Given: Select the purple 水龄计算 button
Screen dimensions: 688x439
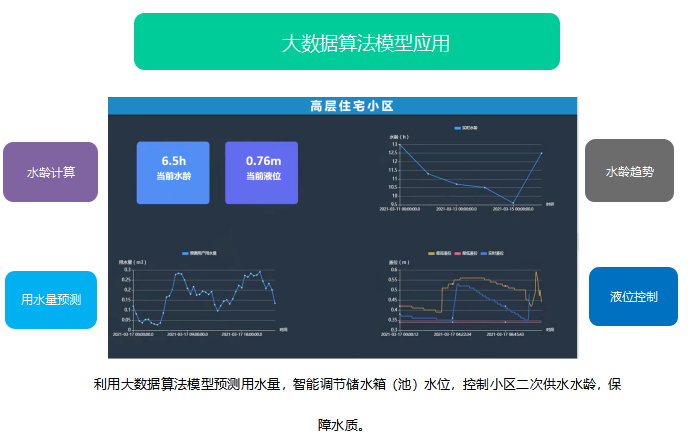Looking at the screenshot, I should pyautogui.click(x=50, y=172).
